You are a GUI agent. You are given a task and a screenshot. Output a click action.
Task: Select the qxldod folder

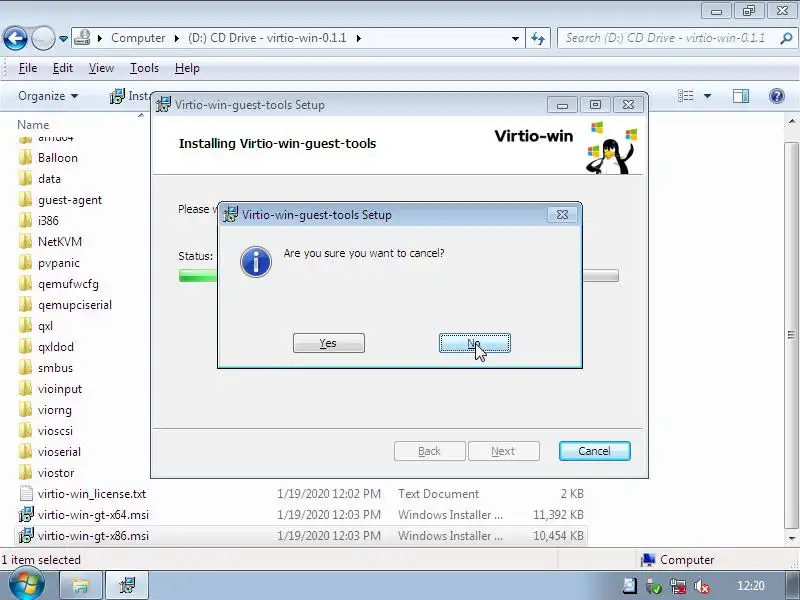pyautogui.click(x=56, y=347)
